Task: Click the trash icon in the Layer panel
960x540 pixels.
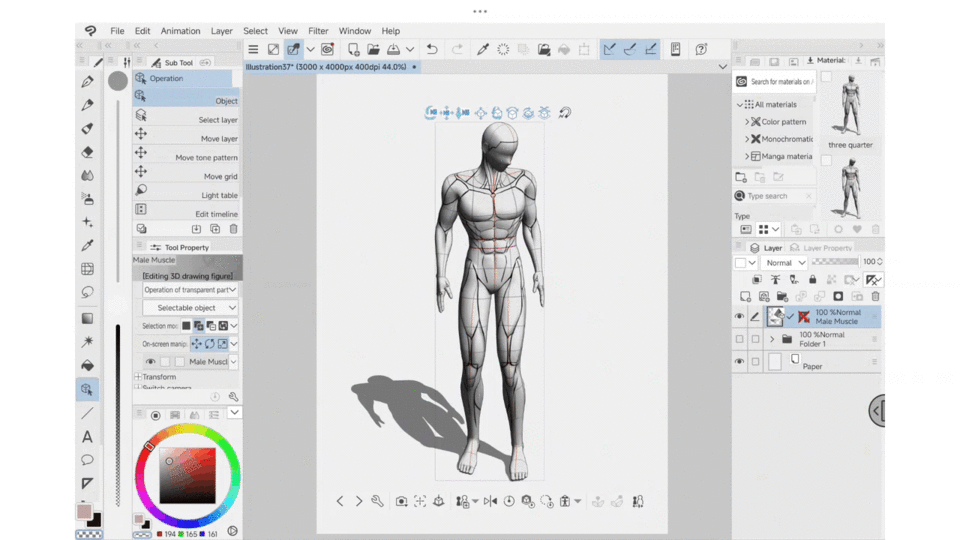Action: coord(875,297)
